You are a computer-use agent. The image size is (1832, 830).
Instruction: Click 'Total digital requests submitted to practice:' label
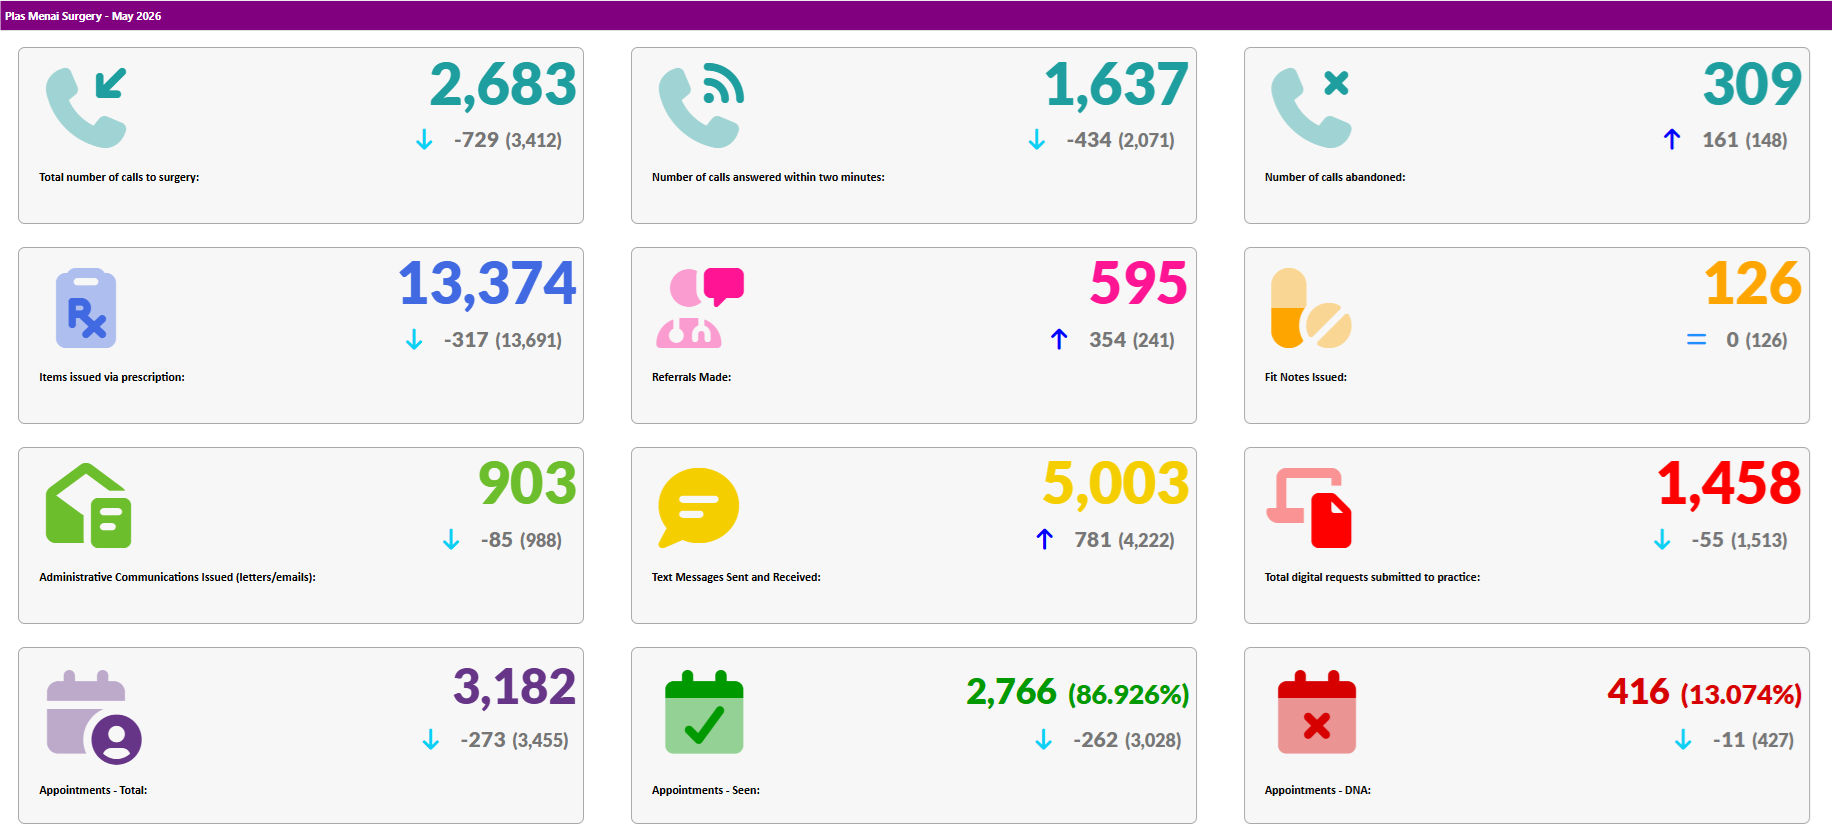click(x=1372, y=578)
